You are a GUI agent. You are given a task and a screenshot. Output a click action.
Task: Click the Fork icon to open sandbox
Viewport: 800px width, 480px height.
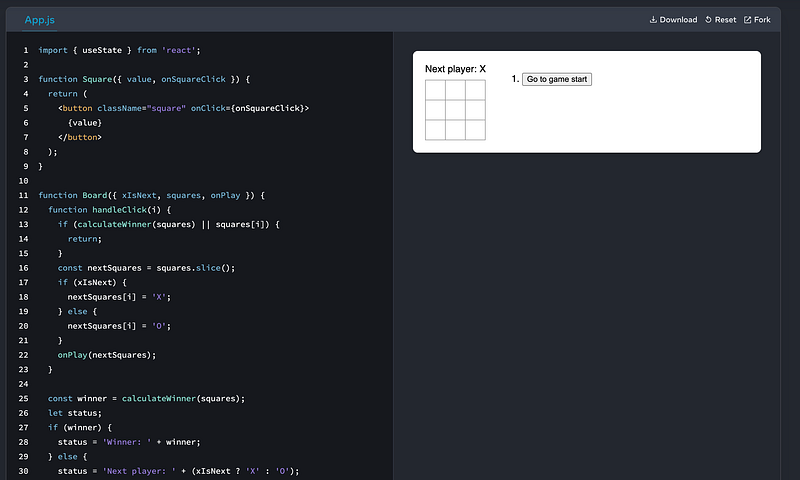pyautogui.click(x=748, y=20)
